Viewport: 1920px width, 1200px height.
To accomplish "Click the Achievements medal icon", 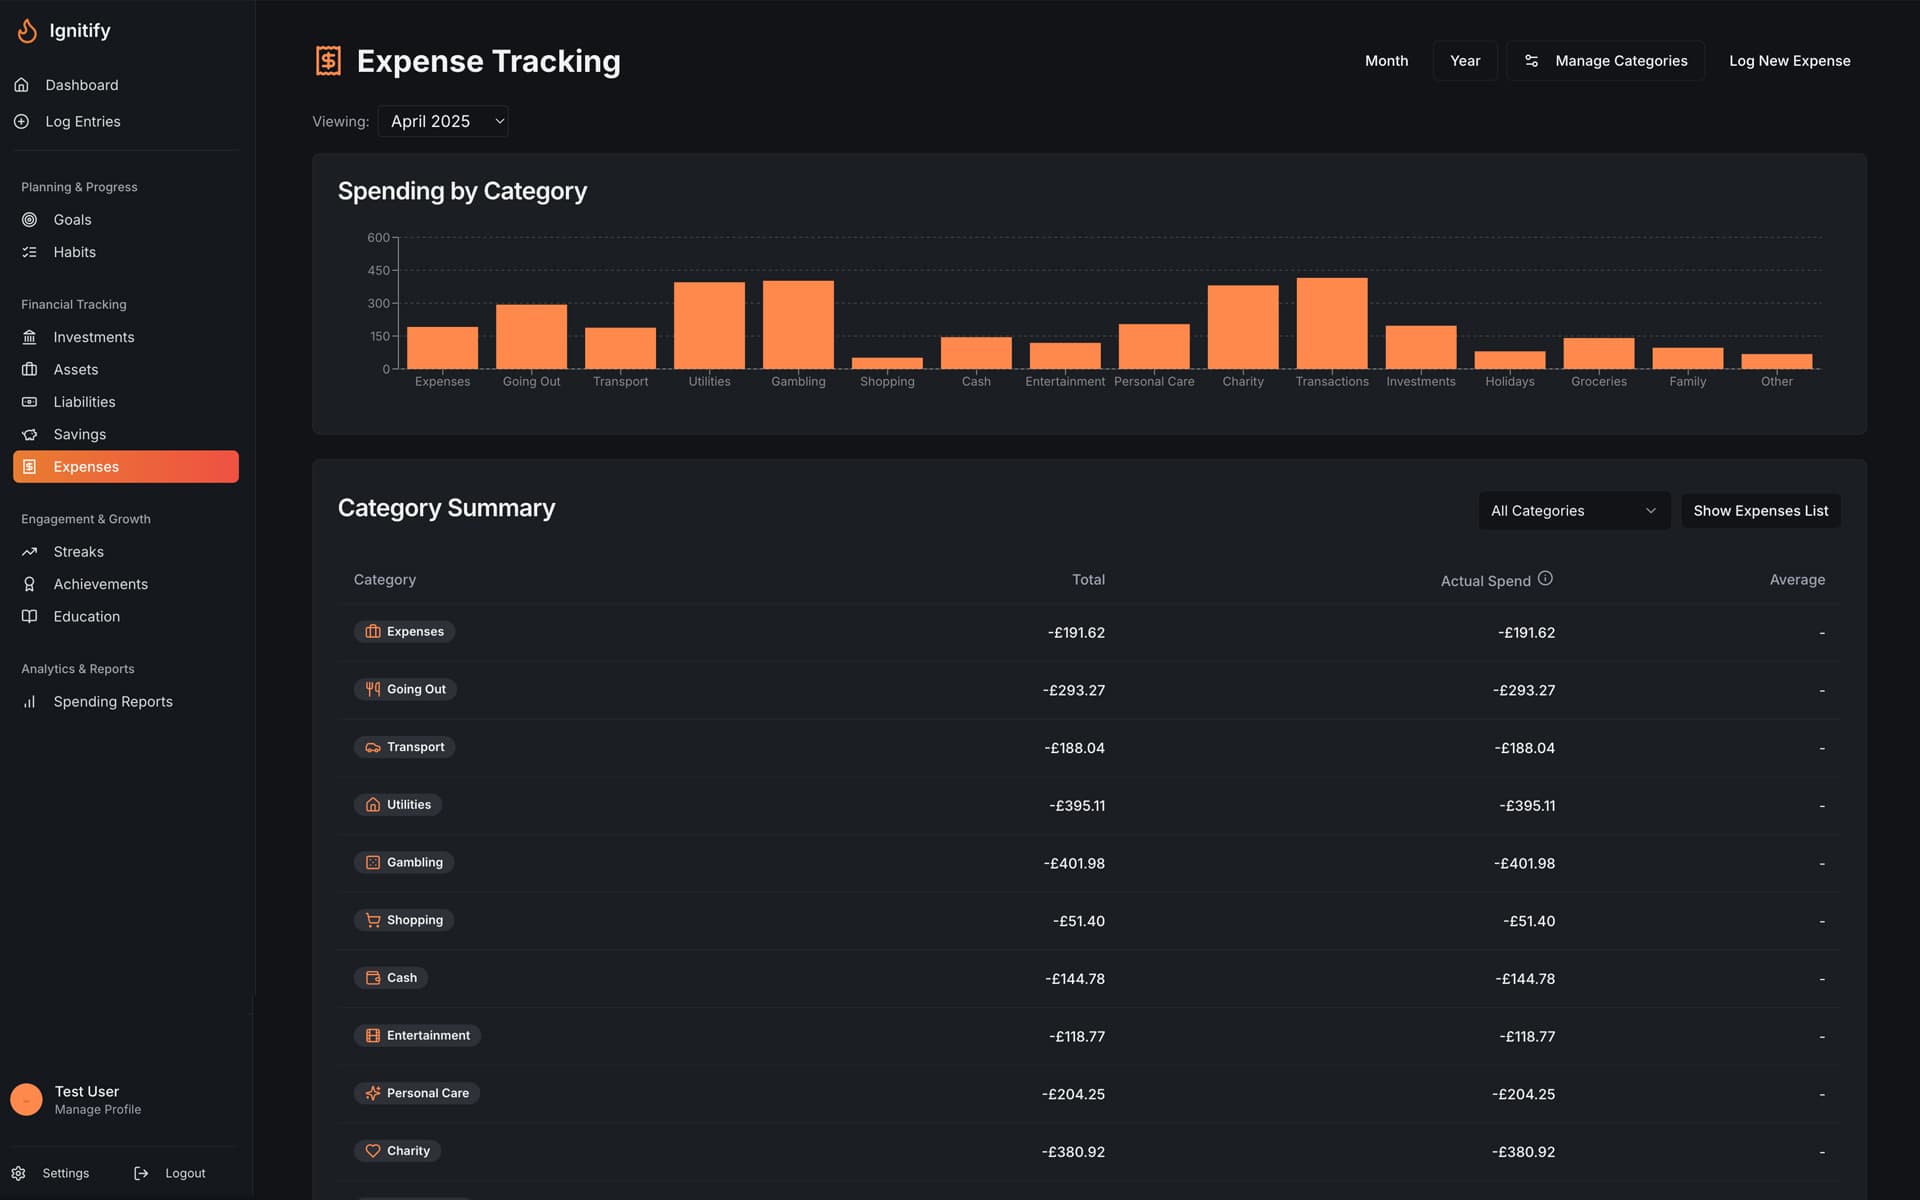I will point(29,584).
